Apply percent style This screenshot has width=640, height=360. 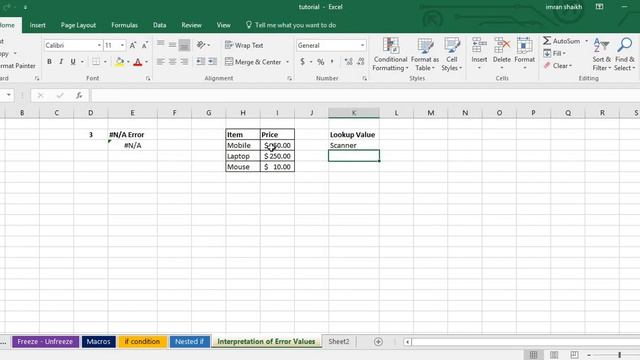[321, 62]
